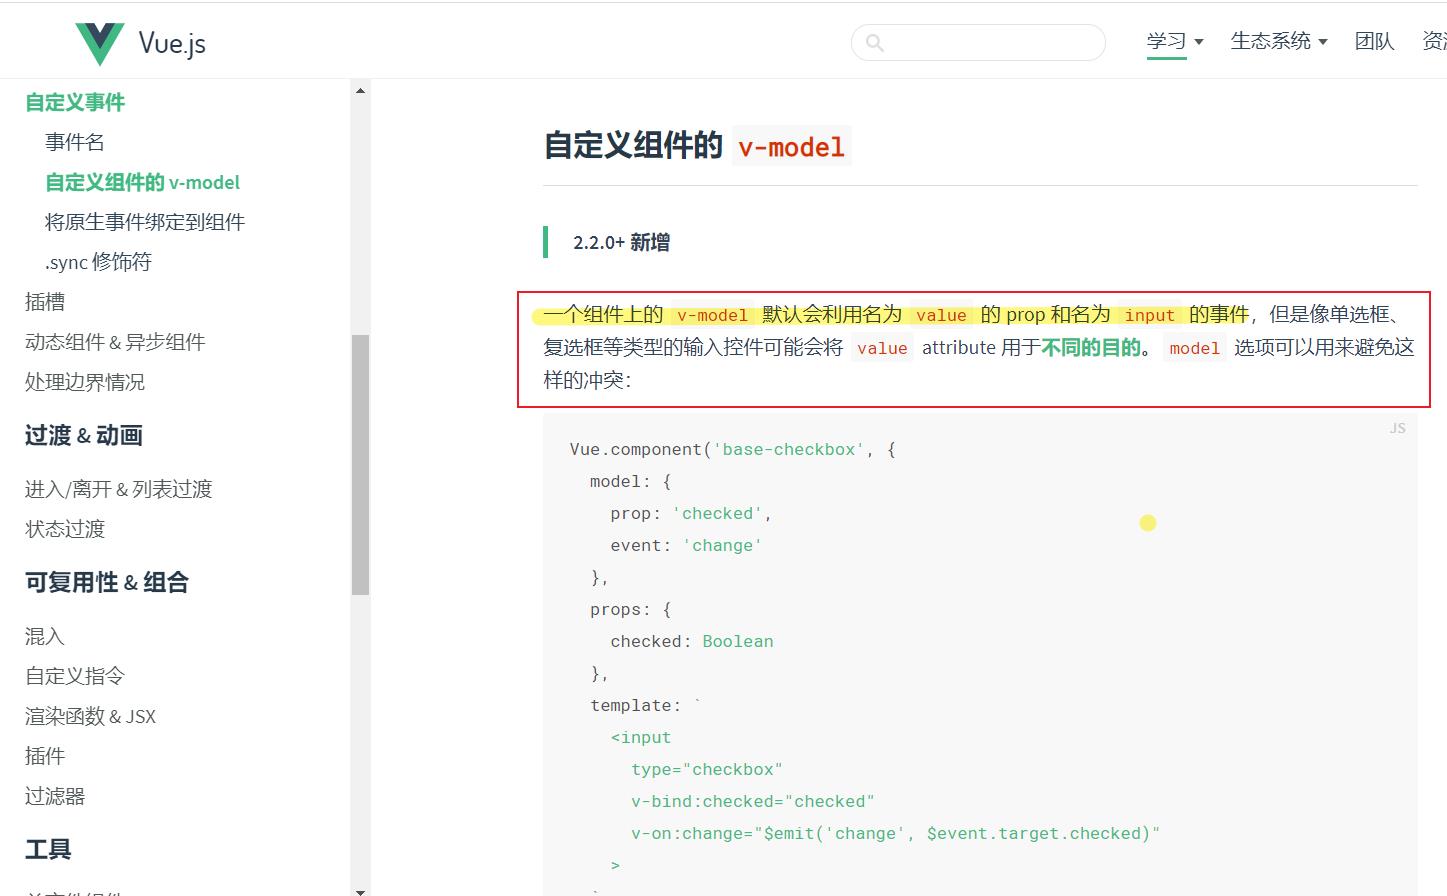Open the .sync 修饰符 sidebar link
This screenshot has height=896, width=1447.
pos(98,262)
